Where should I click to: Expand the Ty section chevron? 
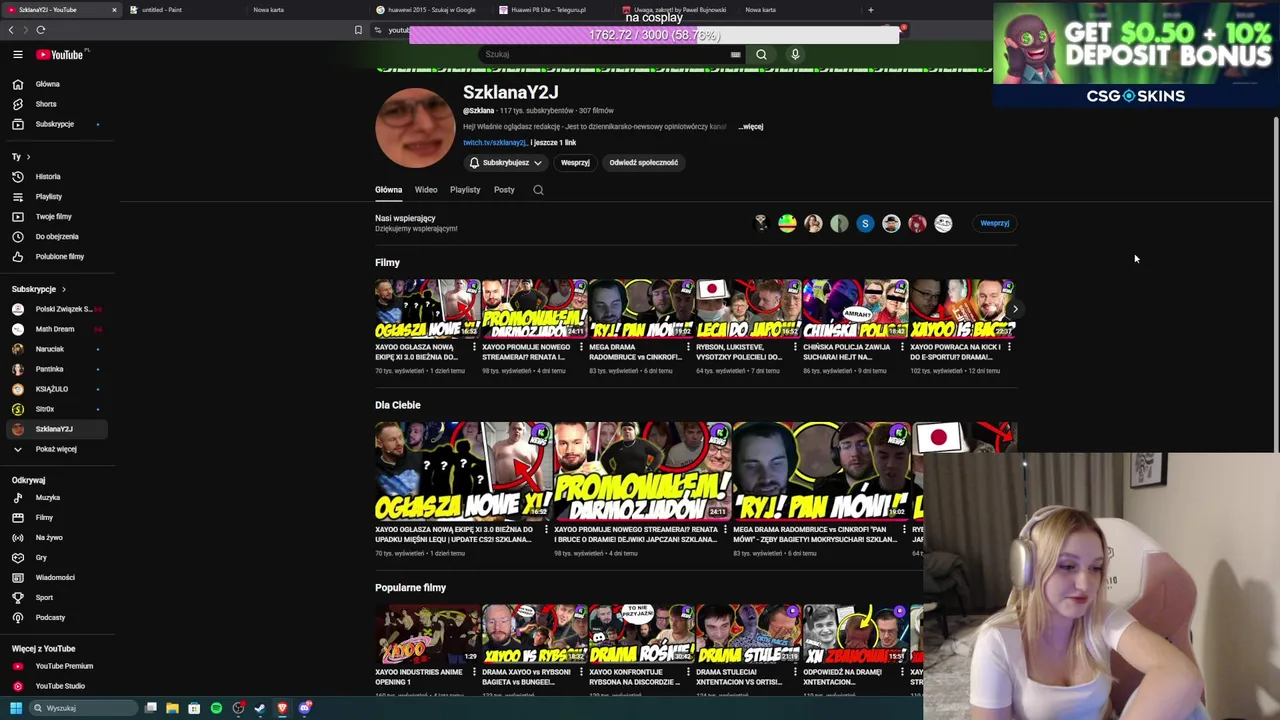28,157
